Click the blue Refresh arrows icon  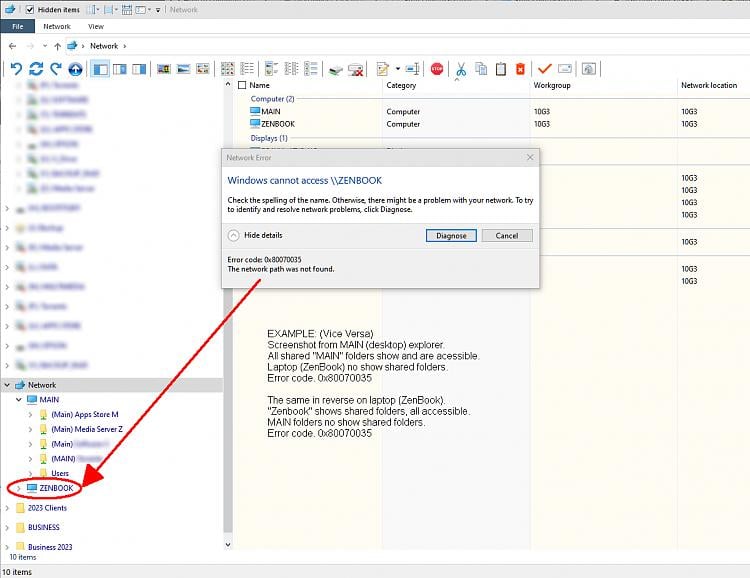[36, 69]
